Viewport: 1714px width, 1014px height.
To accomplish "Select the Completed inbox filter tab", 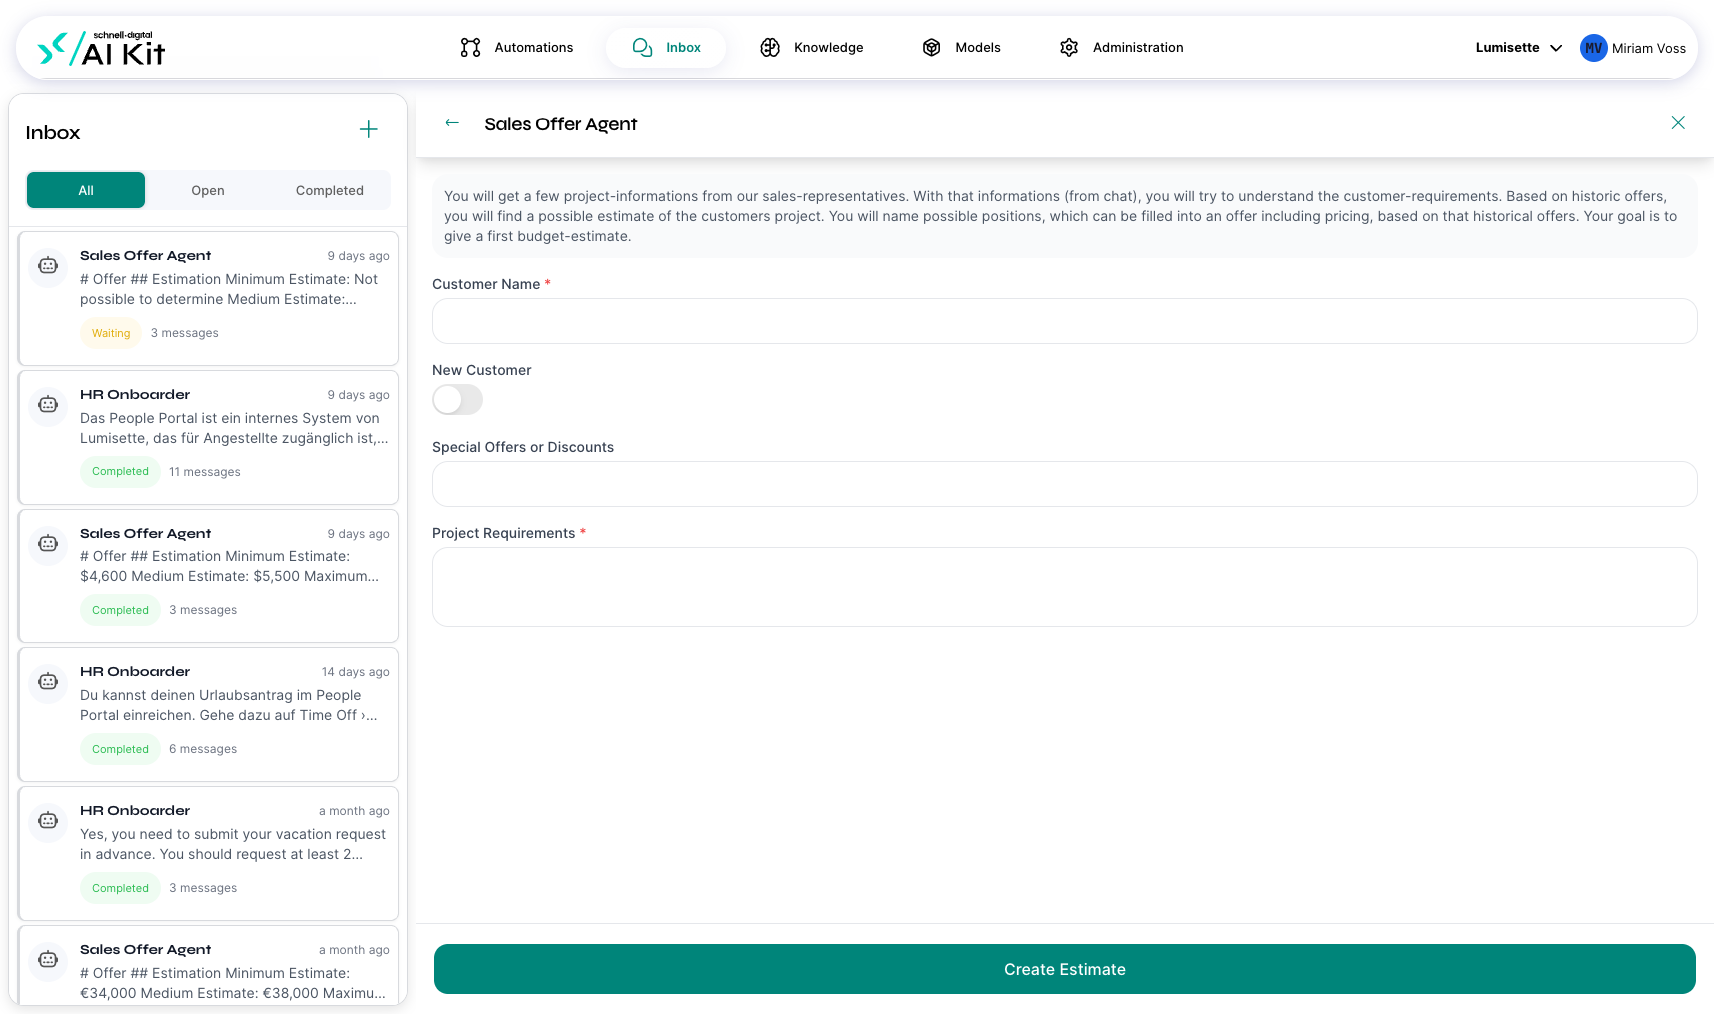I will pyautogui.click(x=330, y=190).
